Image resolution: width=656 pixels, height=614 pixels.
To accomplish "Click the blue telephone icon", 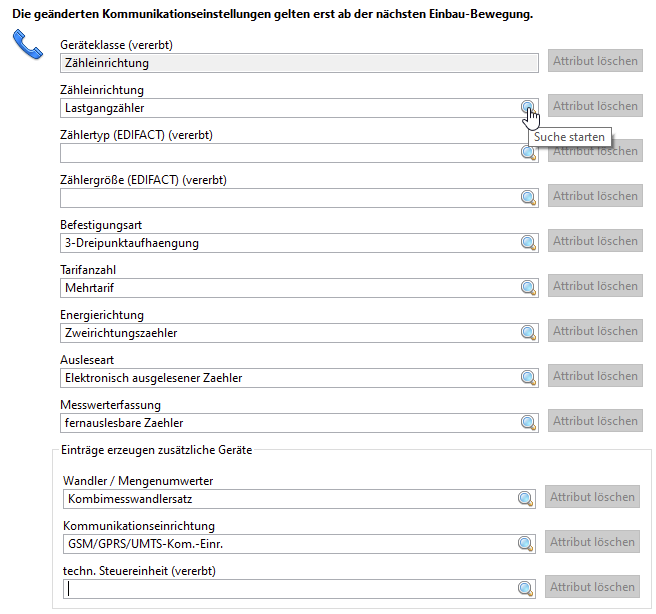I will 28,45.
